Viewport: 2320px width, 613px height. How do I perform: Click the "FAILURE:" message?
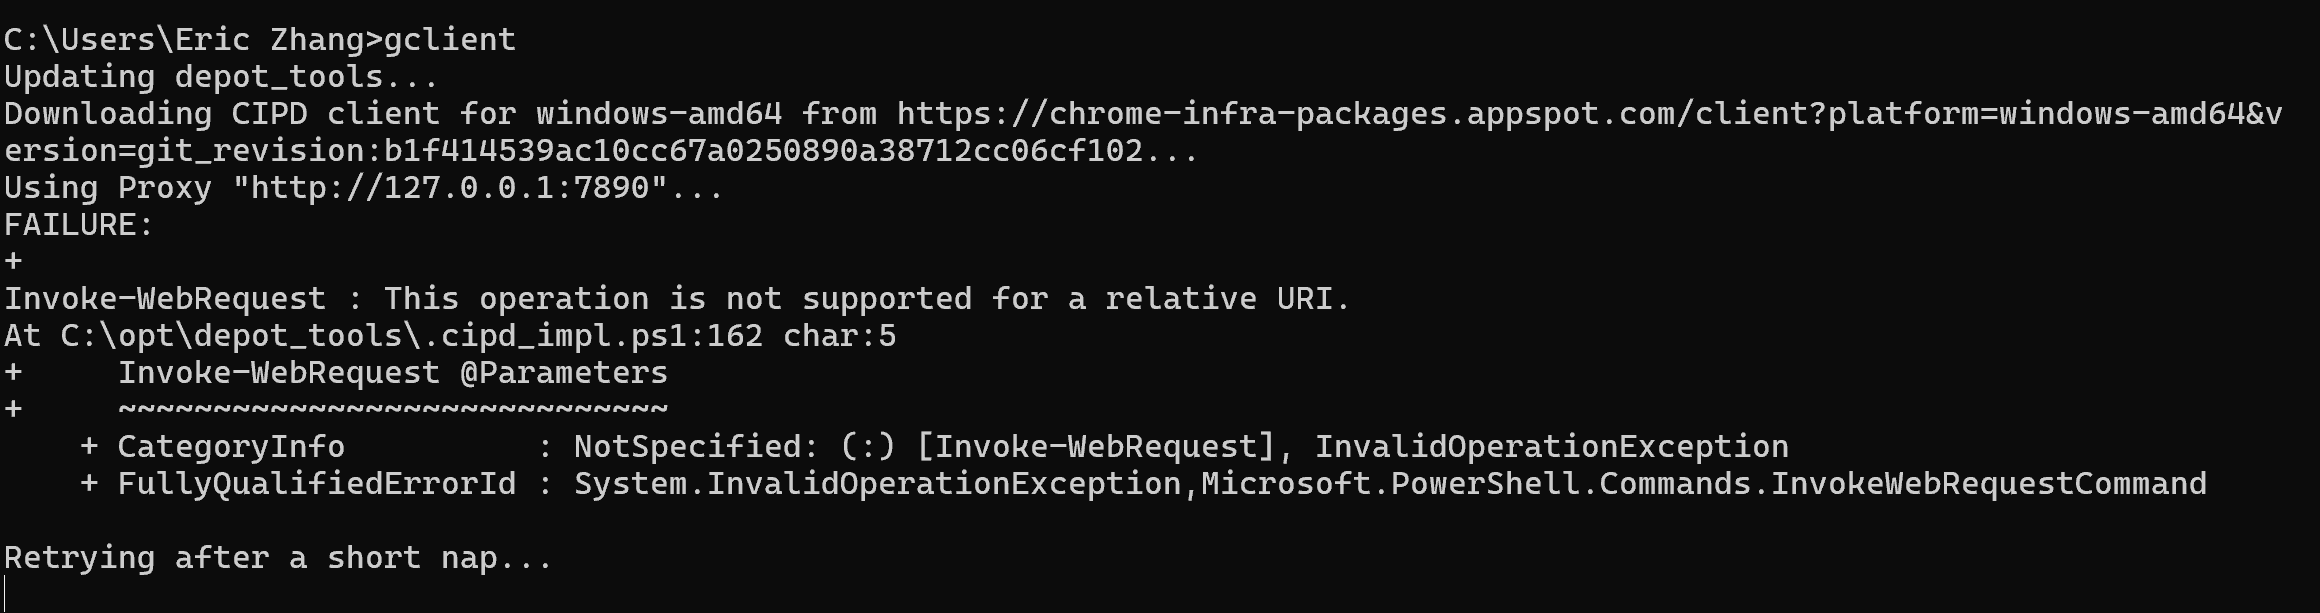coord(79,225)
